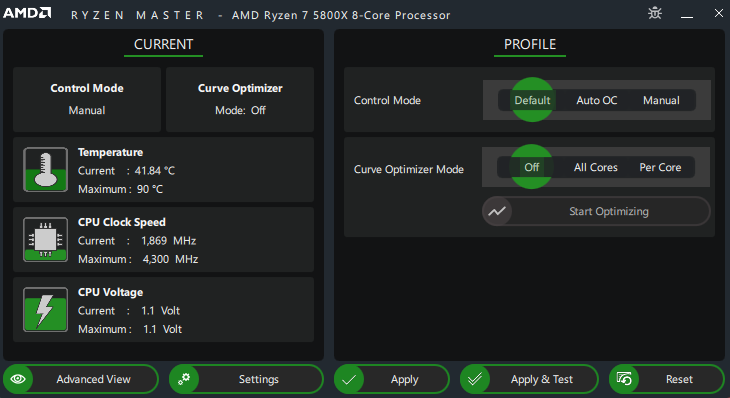730x398 pixels.
Task: Start Optimizing the curve
Action: click(596, 211)
